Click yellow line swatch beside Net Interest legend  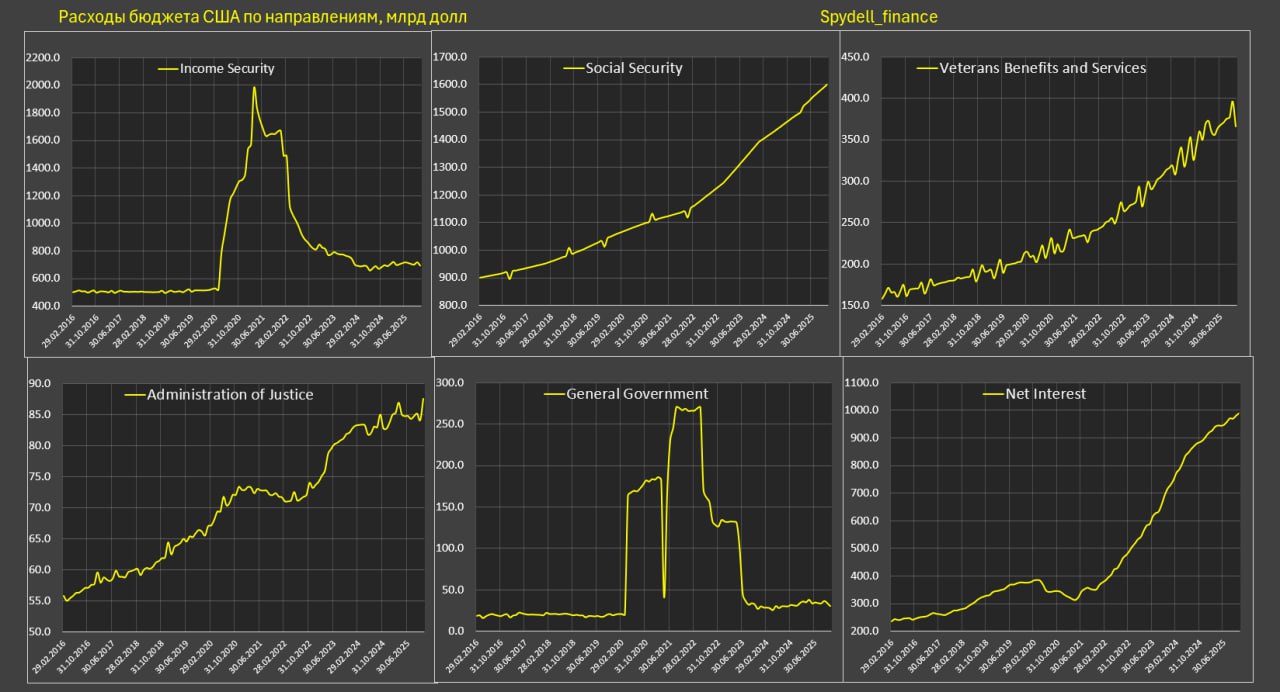pyautogui.click(x=993, y=394)
